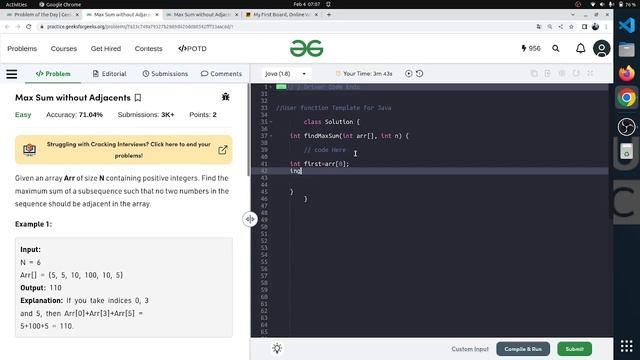Open the POTD link

[x=192, y=49]
